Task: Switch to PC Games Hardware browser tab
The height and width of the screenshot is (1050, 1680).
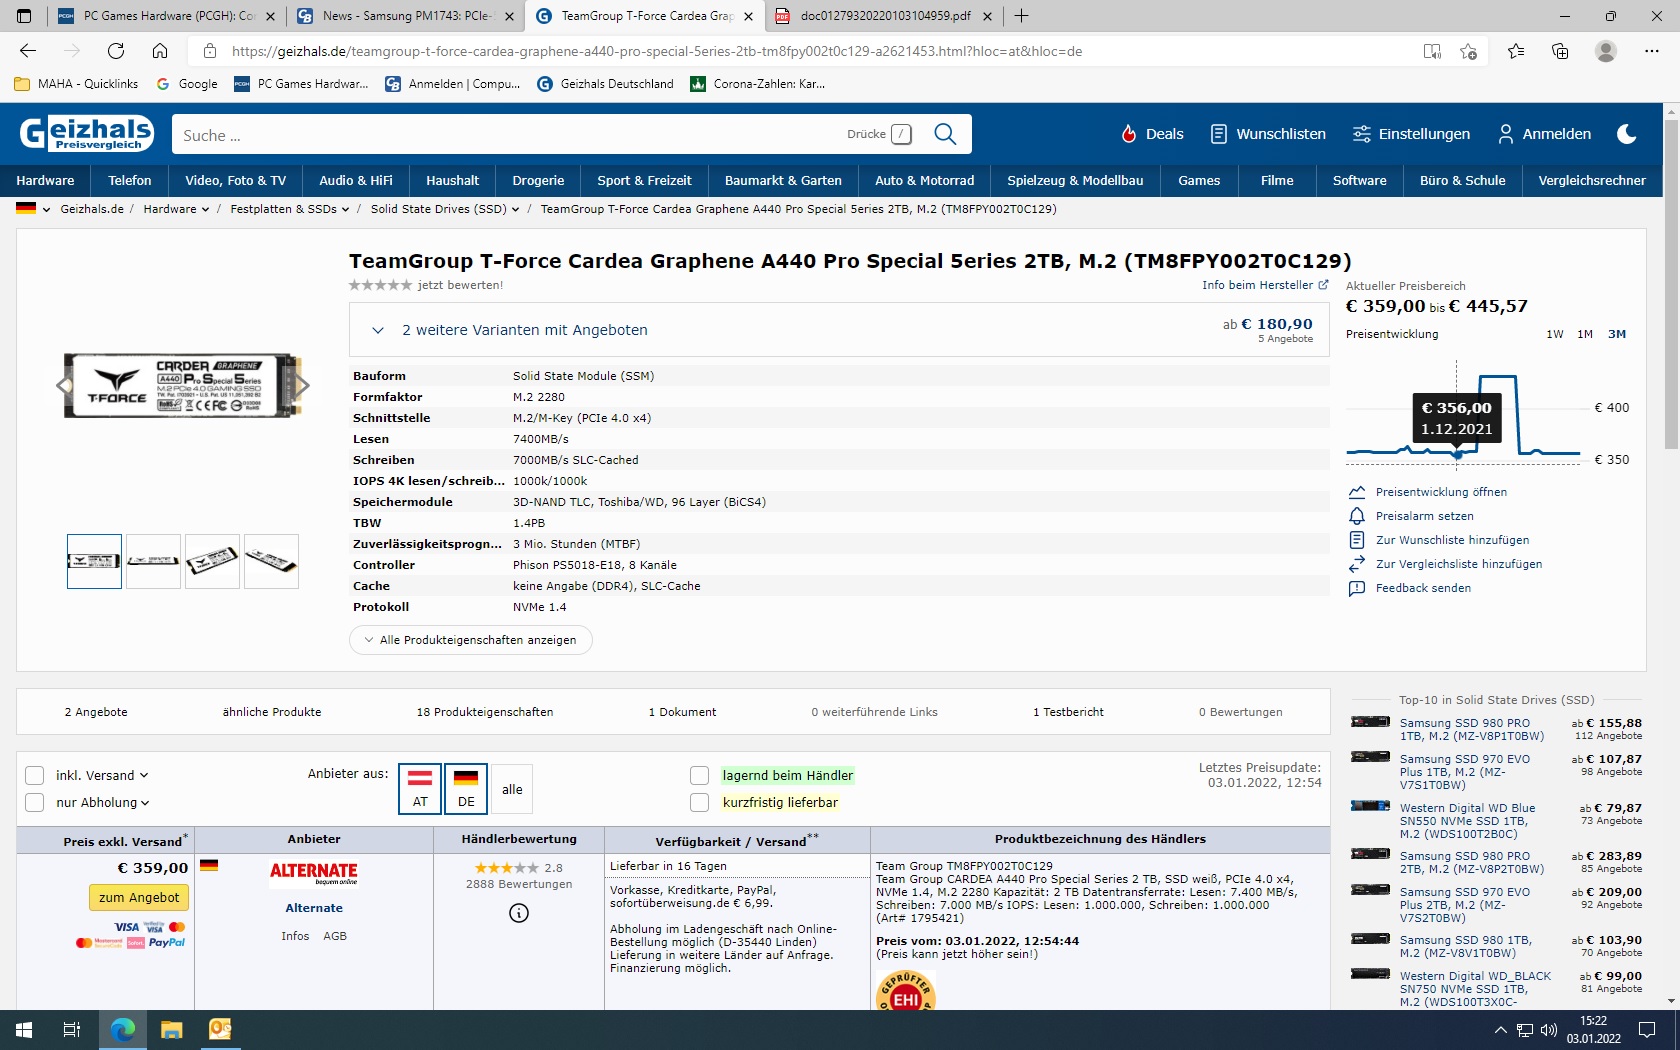Action: 166,16
